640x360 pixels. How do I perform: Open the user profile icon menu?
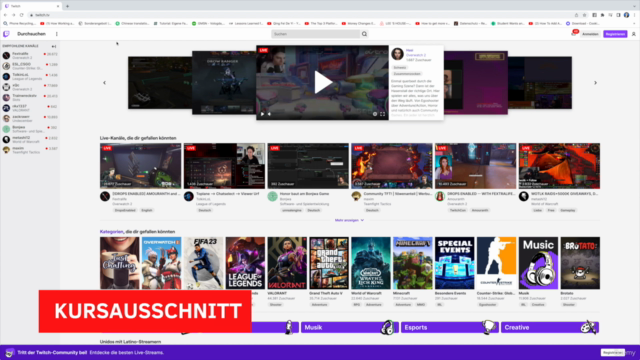[633, 34]
